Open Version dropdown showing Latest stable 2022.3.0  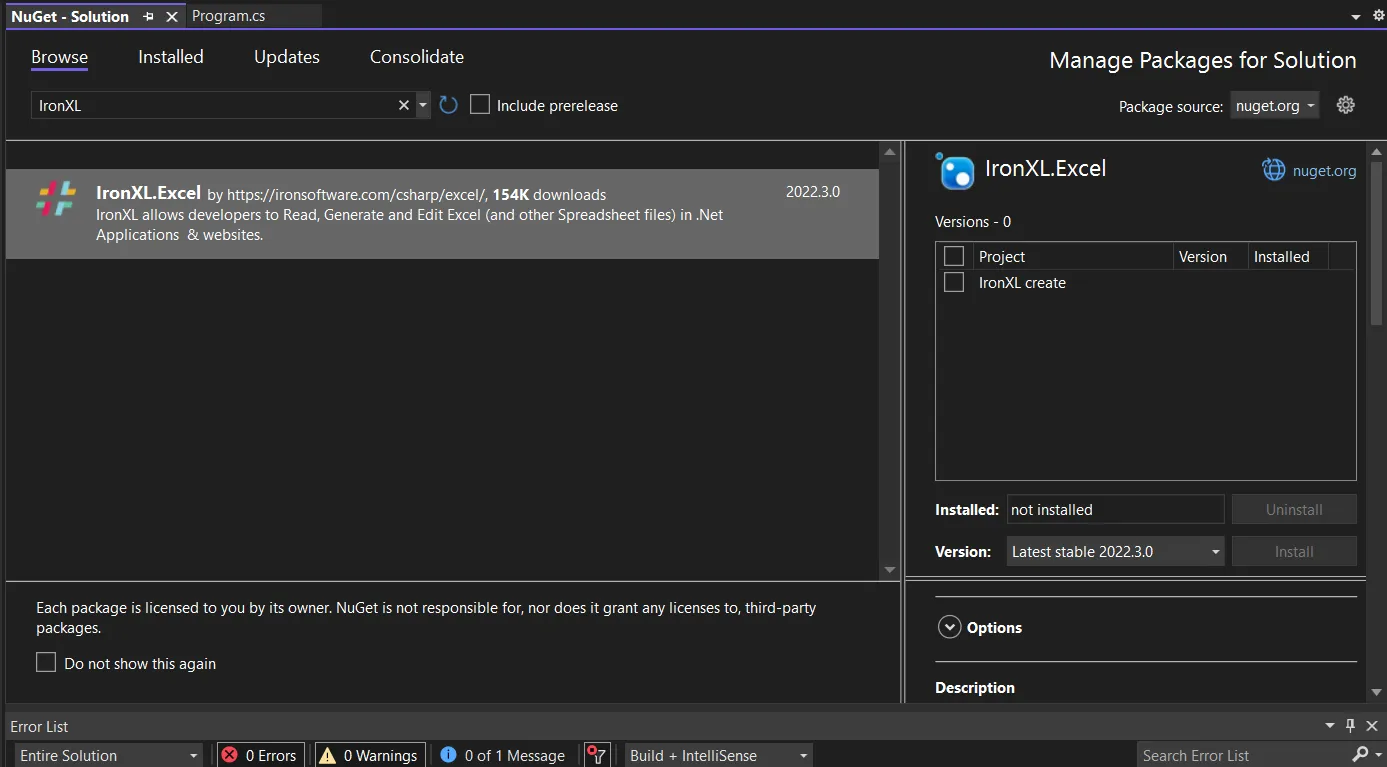1115,552
